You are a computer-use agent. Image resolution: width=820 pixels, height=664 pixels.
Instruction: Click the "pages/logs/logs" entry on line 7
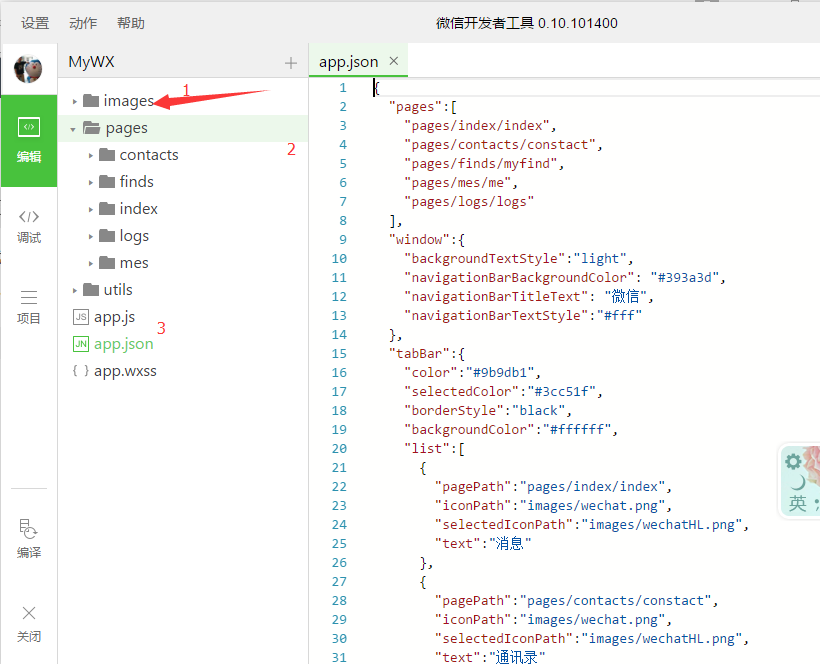469,201
